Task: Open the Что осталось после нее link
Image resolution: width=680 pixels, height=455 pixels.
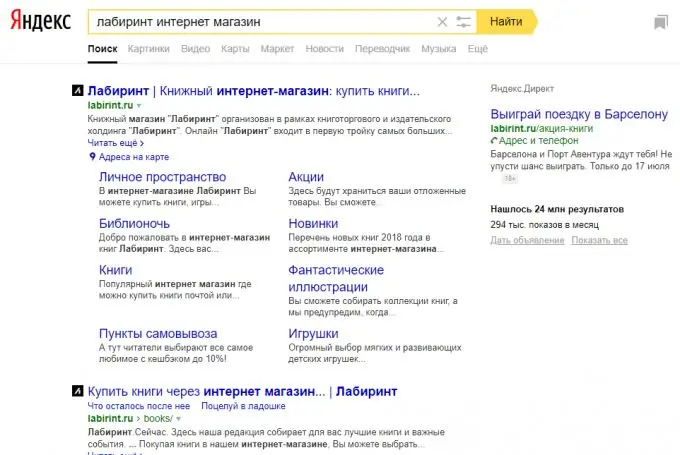Action: point(139,406)
